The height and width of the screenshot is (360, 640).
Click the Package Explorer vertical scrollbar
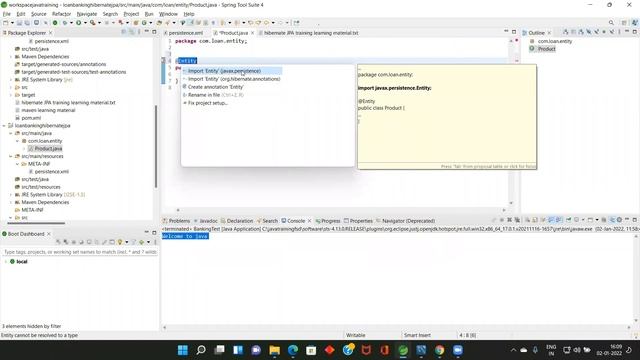click(156, 147)
